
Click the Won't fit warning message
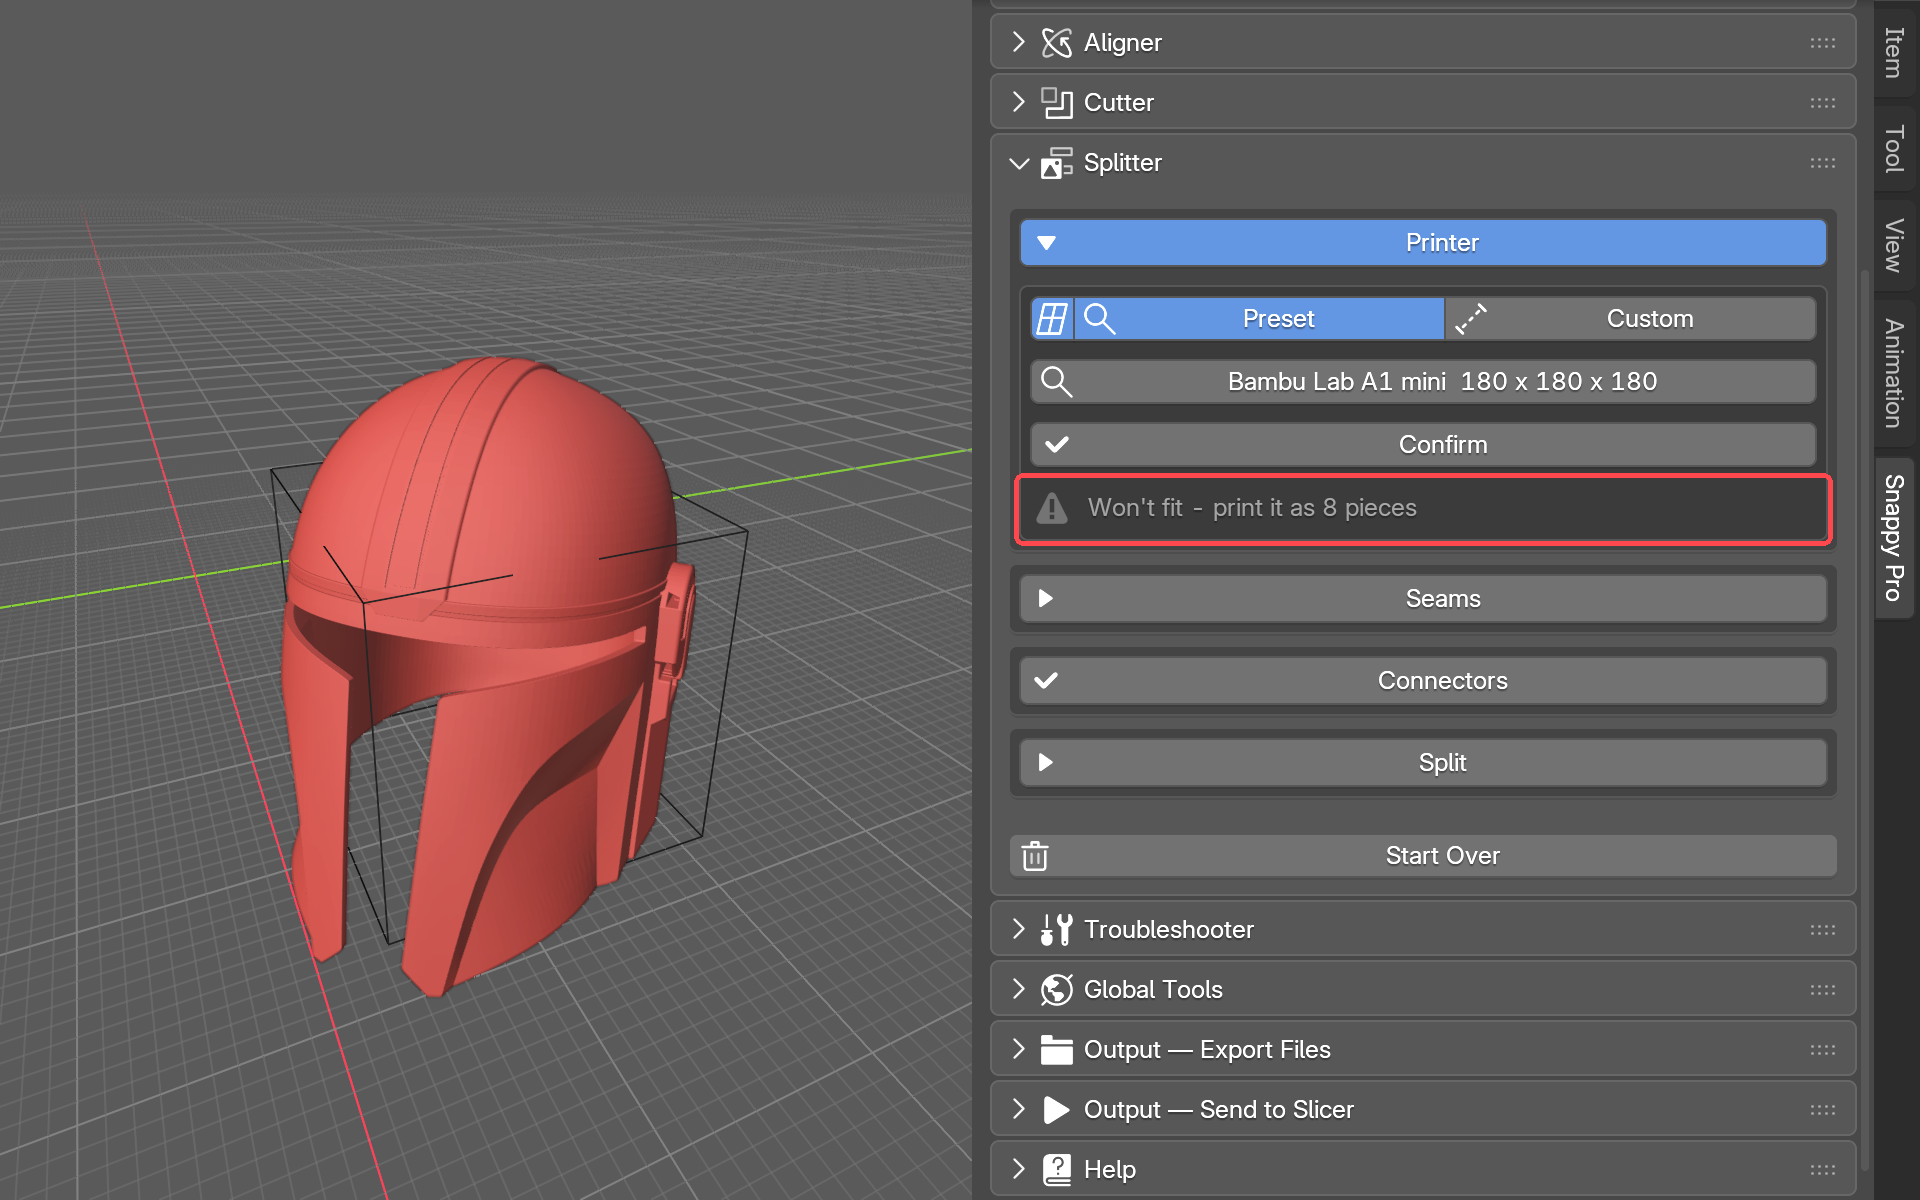click(x=1423, y=509)
